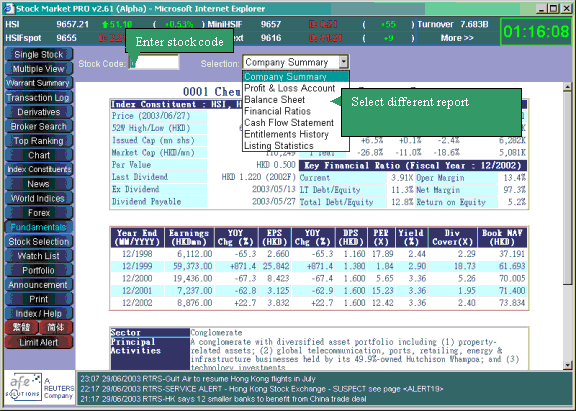Screen dimensions: 576x411
Task: Click scrollbar down arrow in report pane
Action: click(x=568, y=365)
